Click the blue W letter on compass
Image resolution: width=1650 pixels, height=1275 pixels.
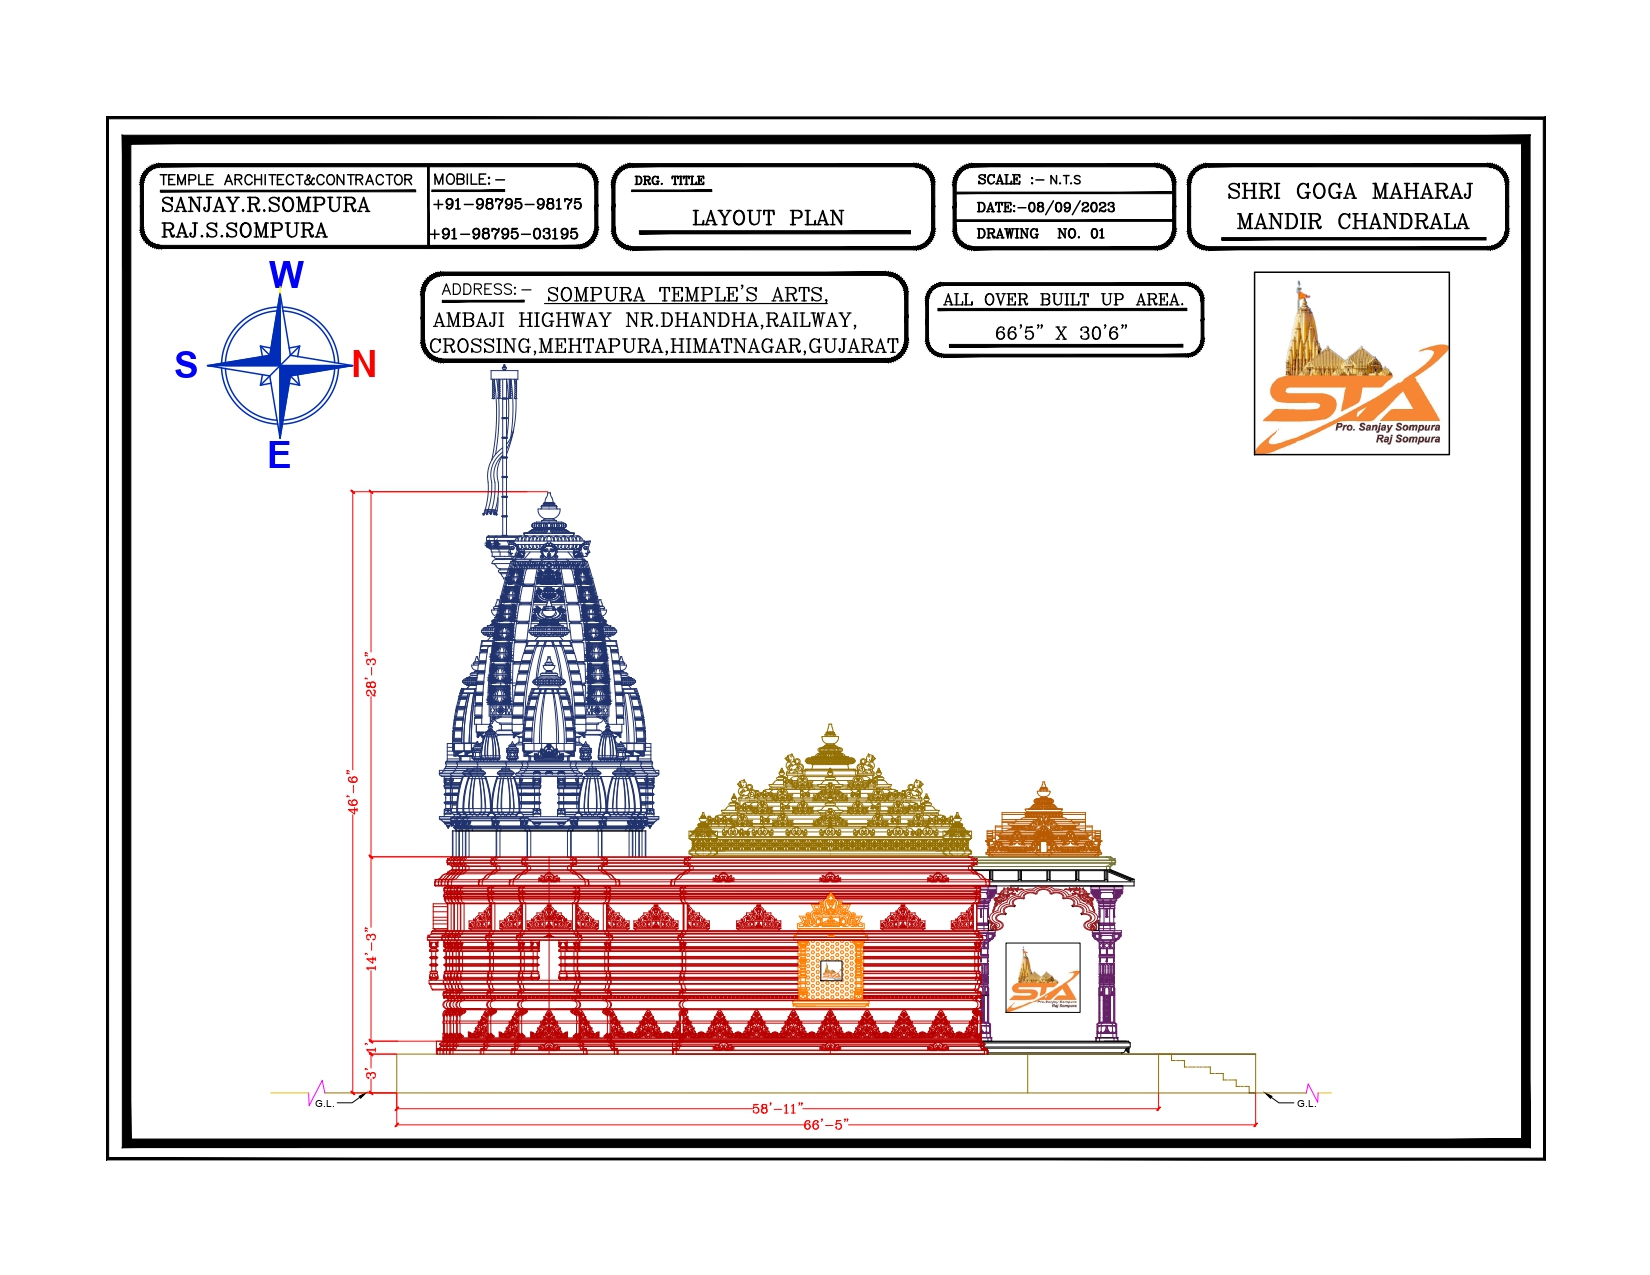click(286, 275)
